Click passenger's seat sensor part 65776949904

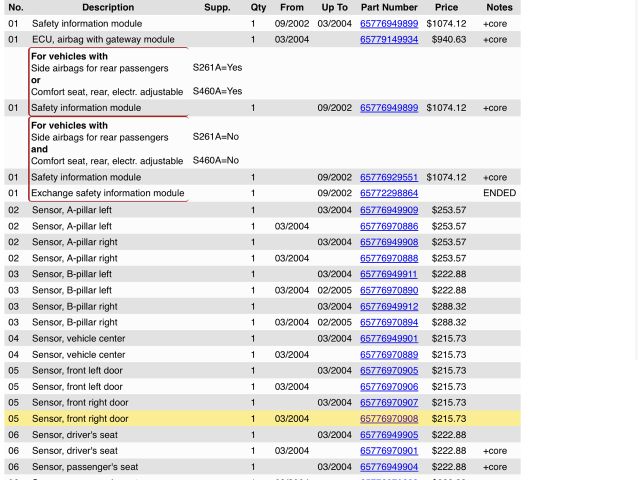point(389,467)
